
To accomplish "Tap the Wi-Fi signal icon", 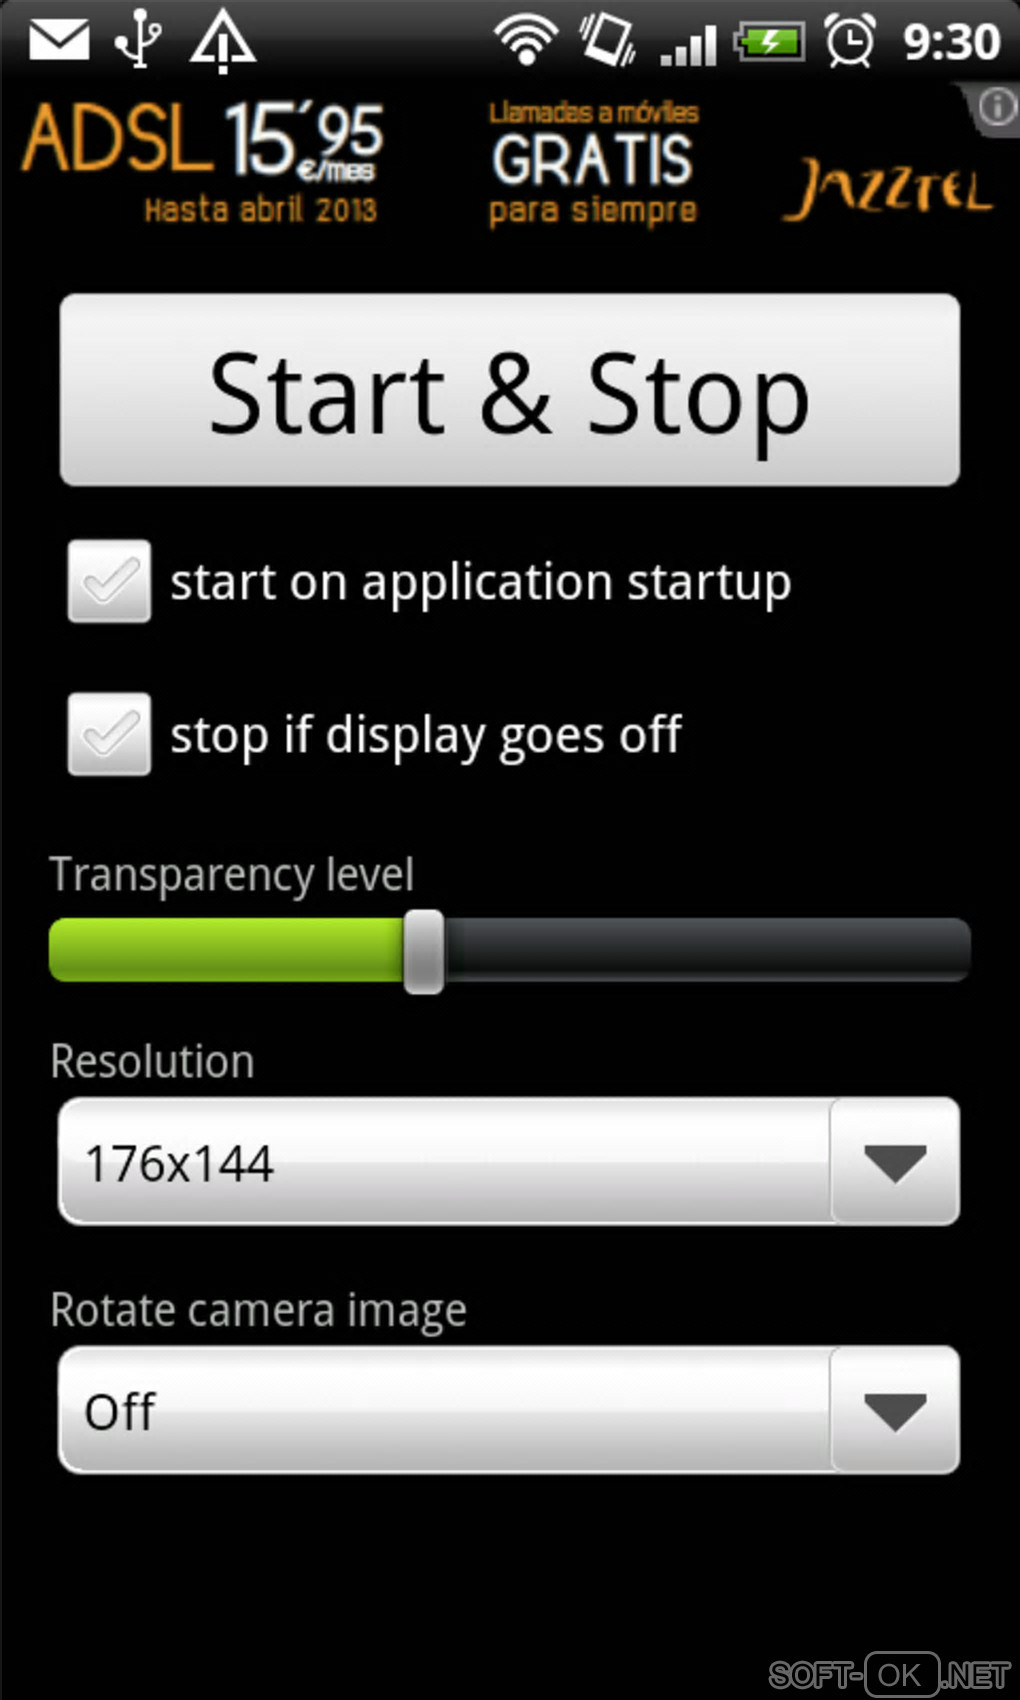I will tap(526, 41).
